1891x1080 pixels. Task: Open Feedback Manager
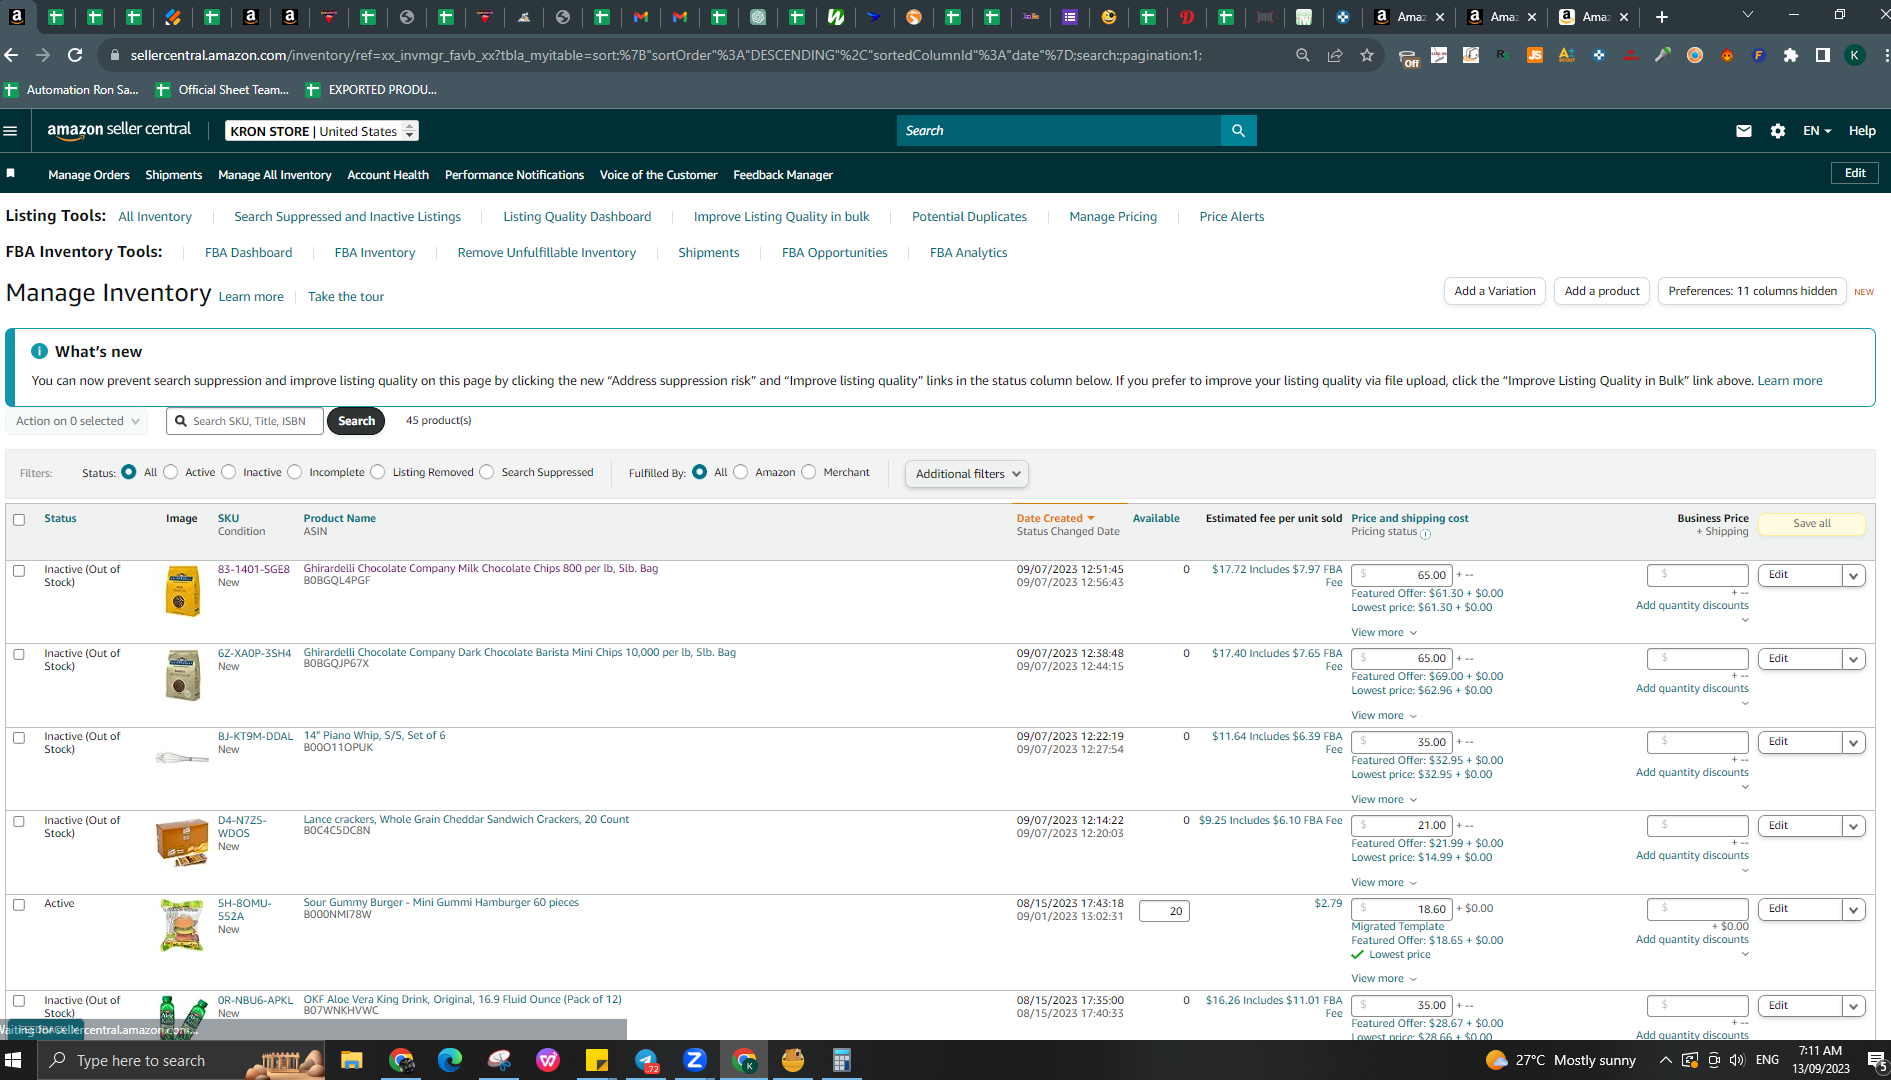(783, 175)
